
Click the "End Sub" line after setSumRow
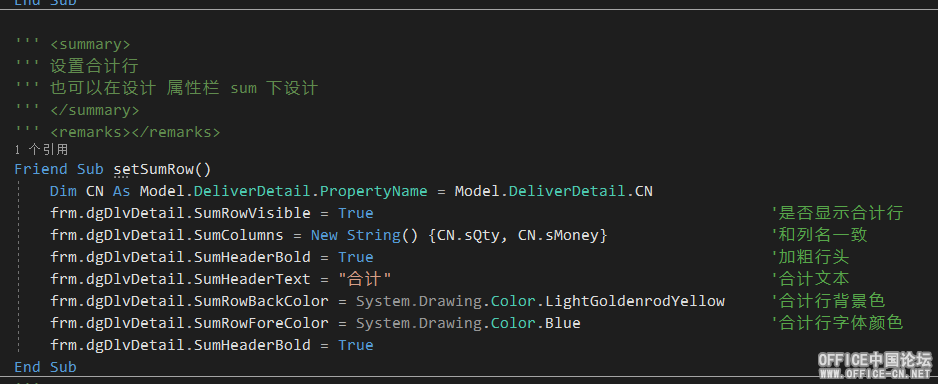coord(45,367)
